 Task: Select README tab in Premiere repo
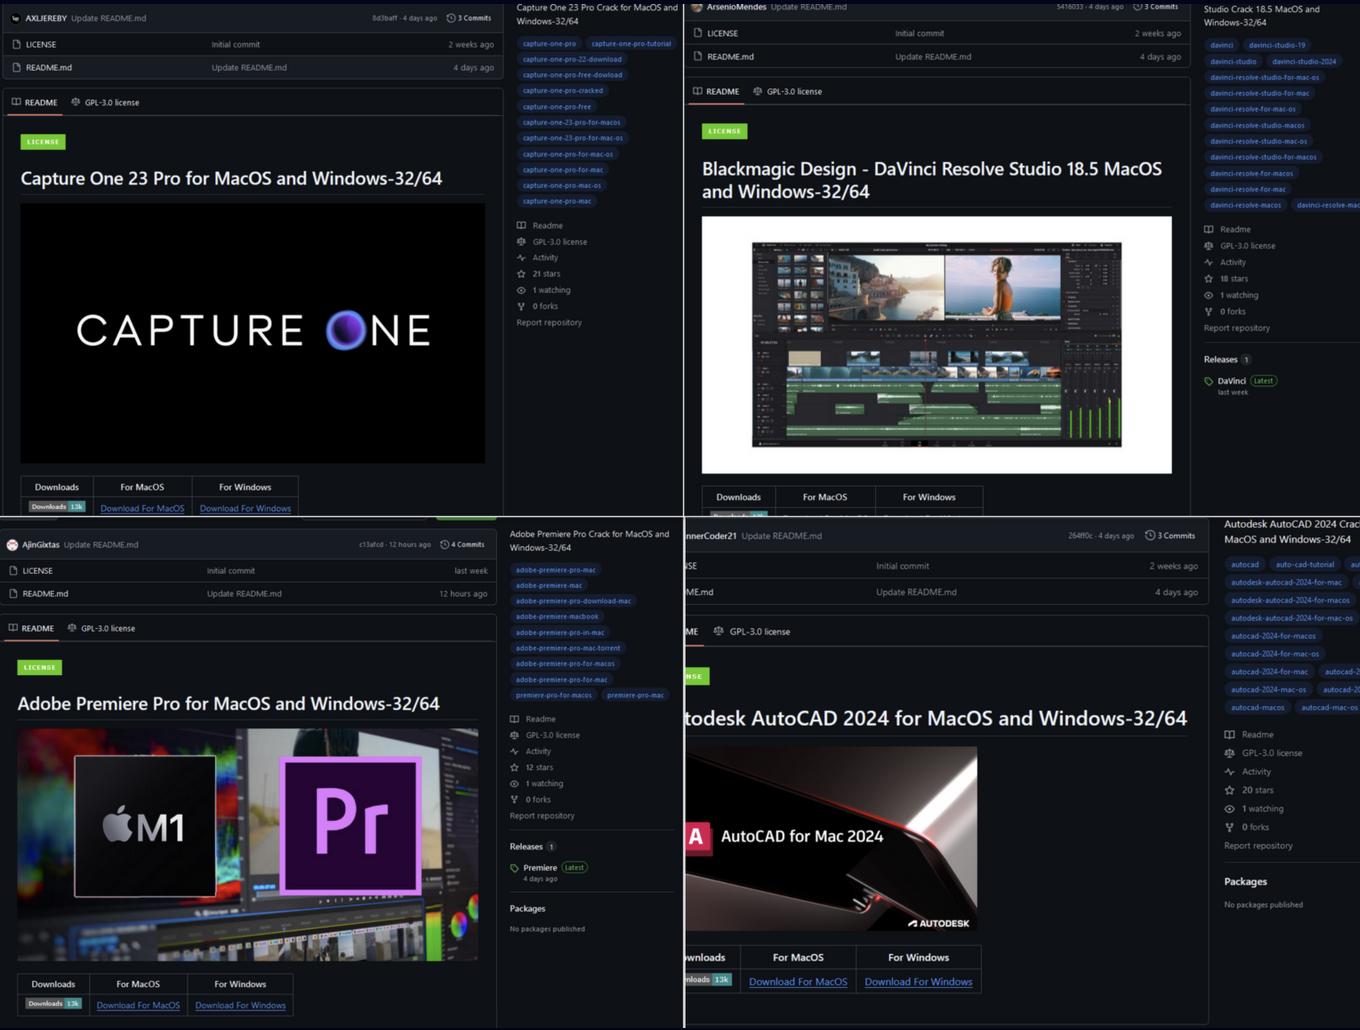[31, 628]
